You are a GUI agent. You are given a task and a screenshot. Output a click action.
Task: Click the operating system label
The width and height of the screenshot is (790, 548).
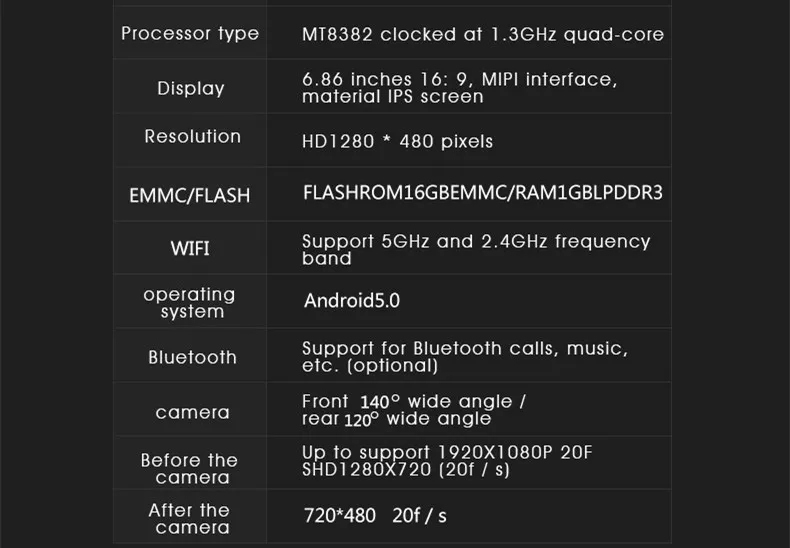pyautogui.click(x=189, y=303)
